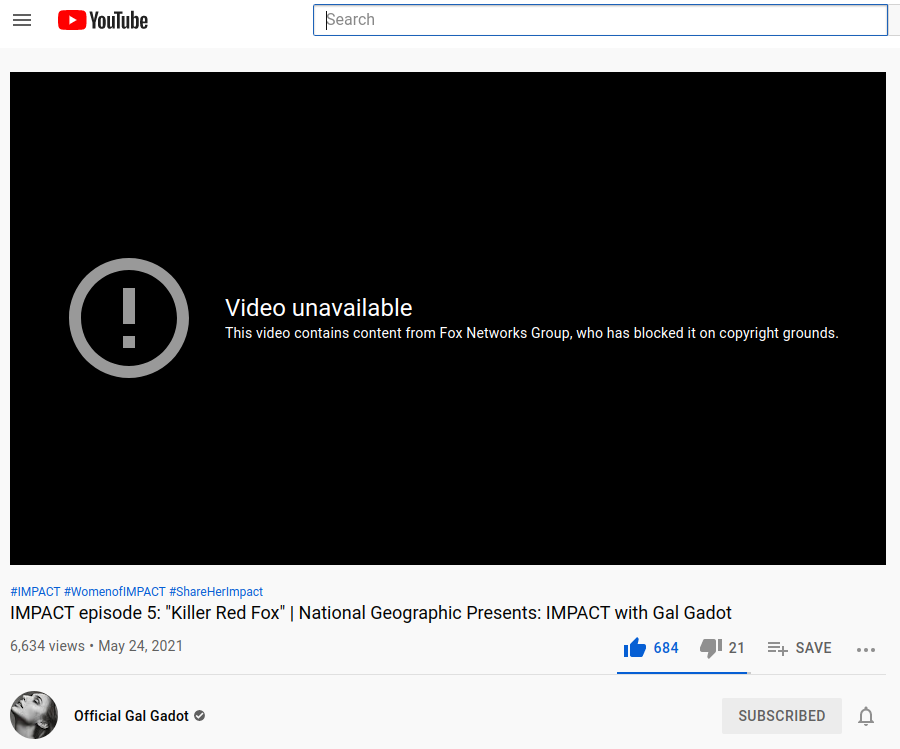Click the 'Video unavailable' heading
Screen dimensions: 900x749
[x=319, y=308]
